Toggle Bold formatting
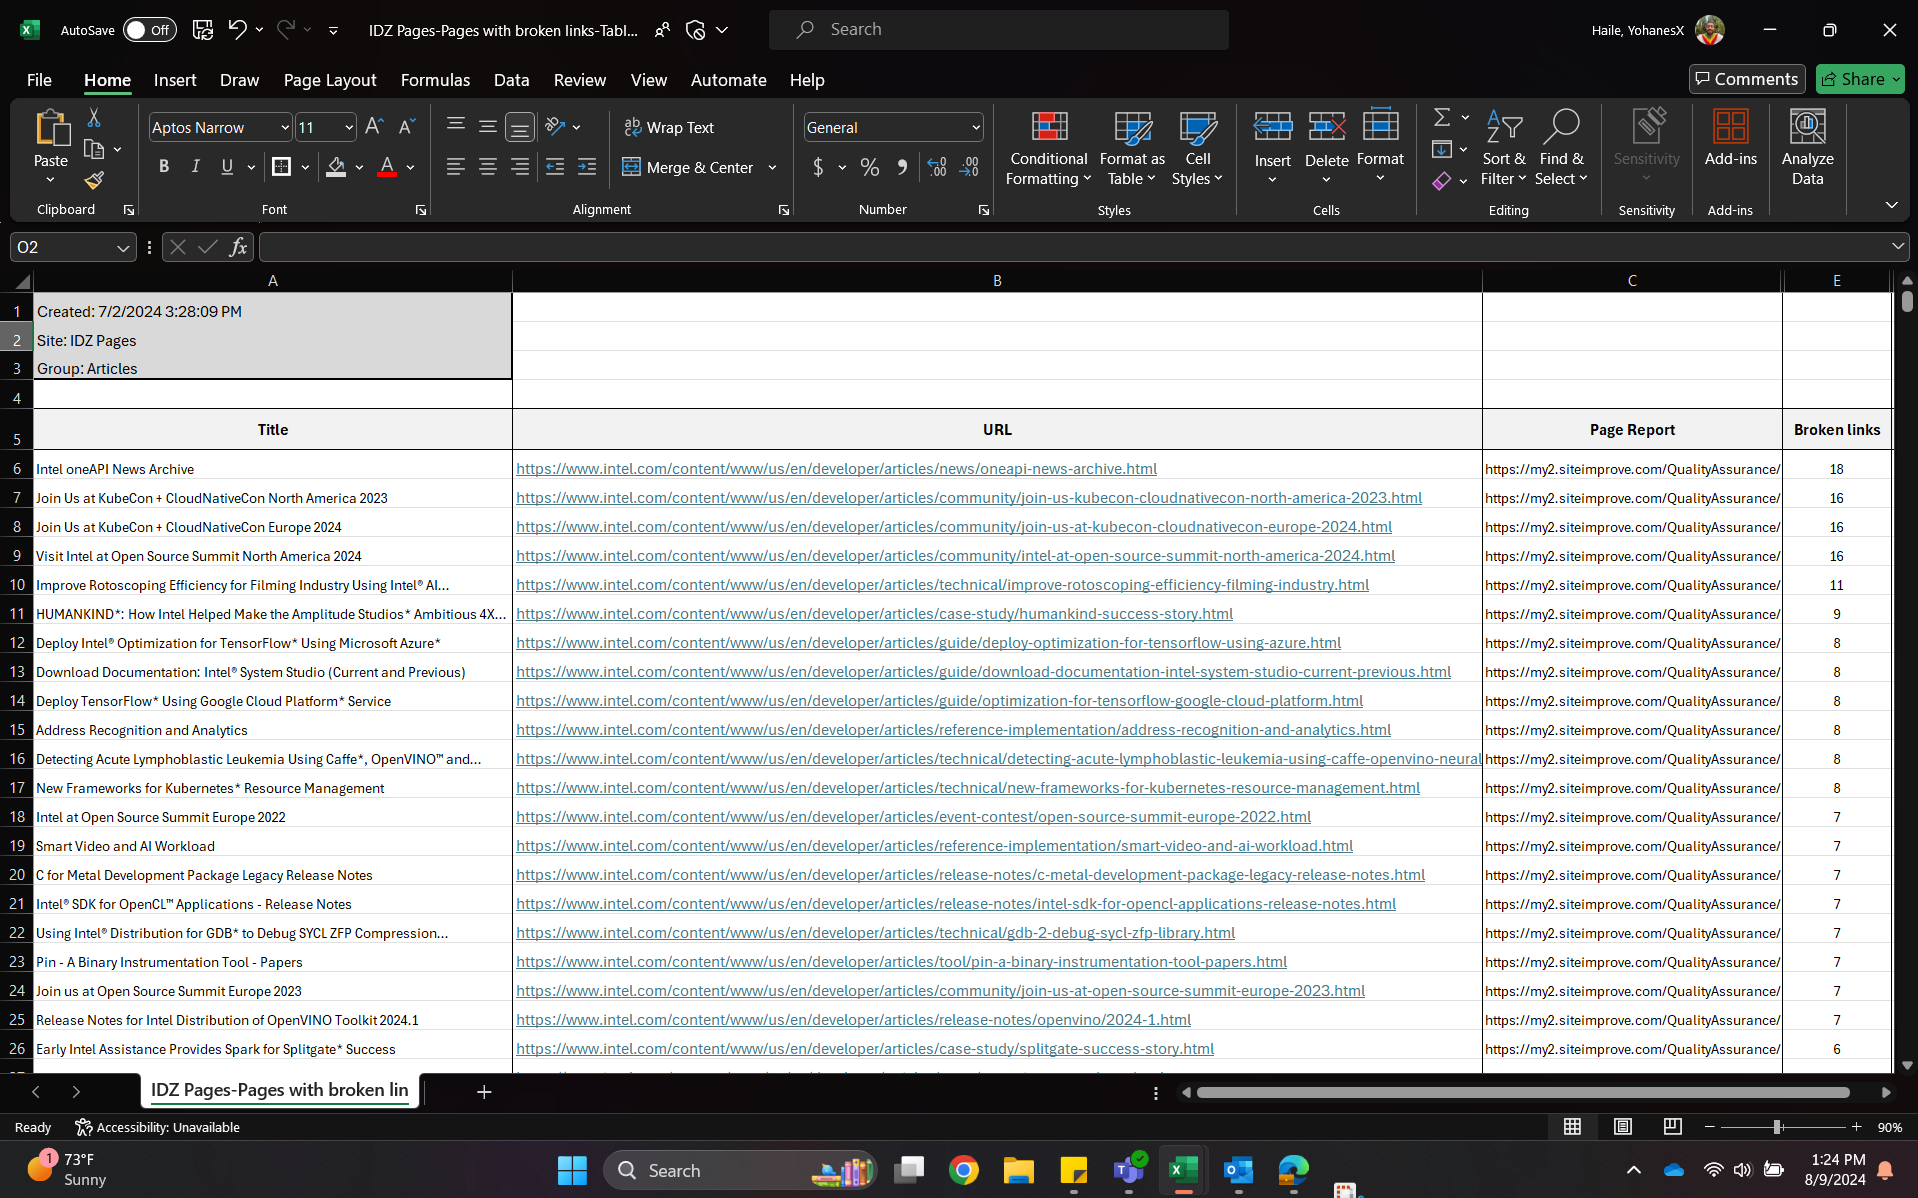Screen dimensions: 1918x1198 click(x=164, y=167)
